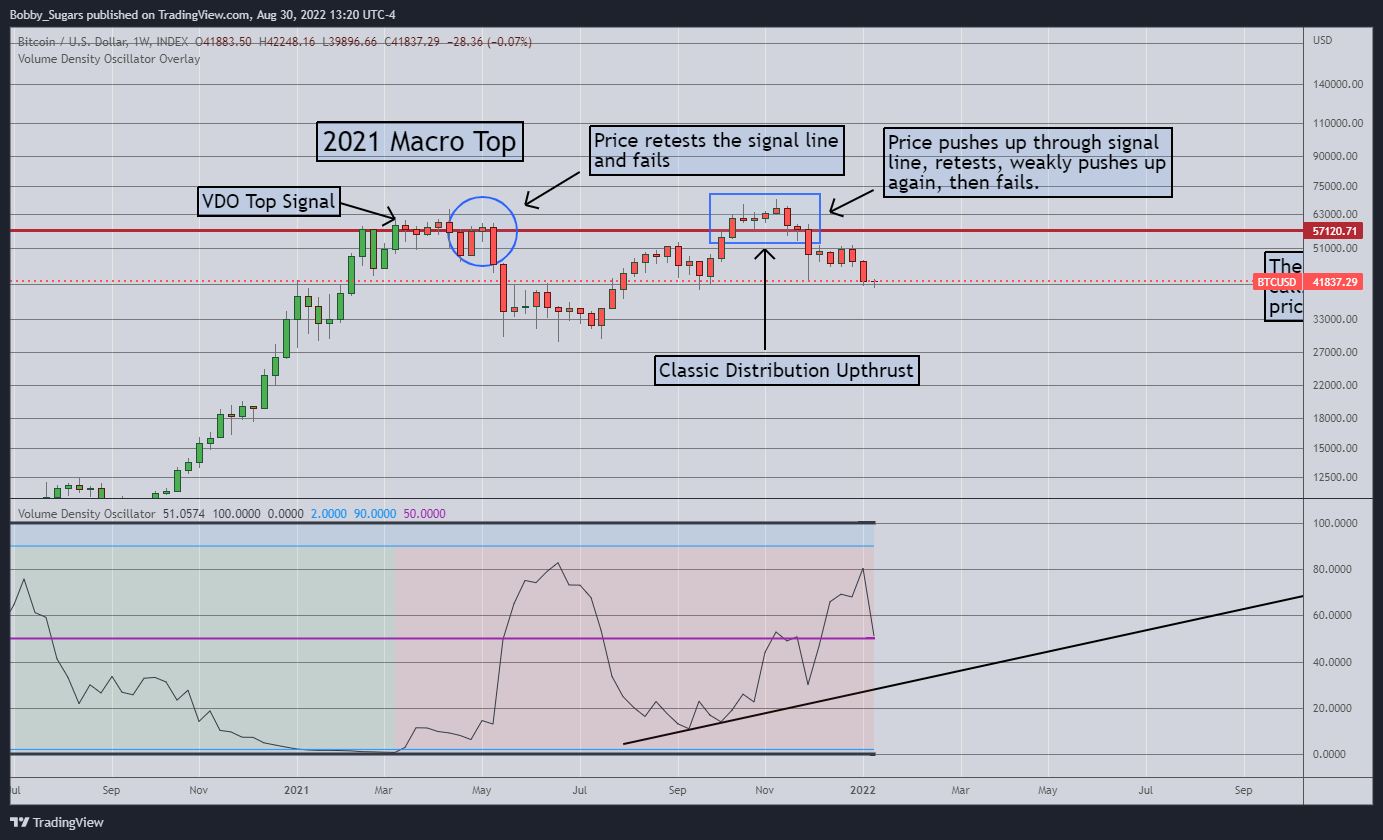
Task: Click the open value O41883.50
Action: (223, 42)
